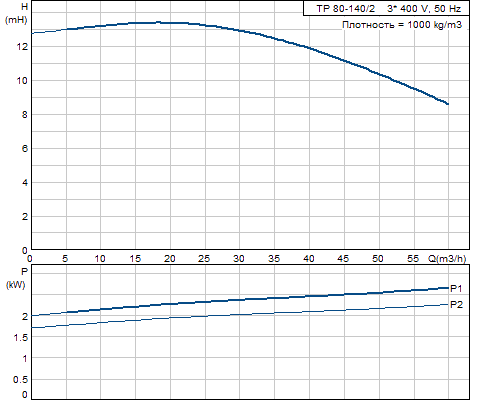
Task: Click the head axis tick labeled 10
Action: click(x=22, y=81)
